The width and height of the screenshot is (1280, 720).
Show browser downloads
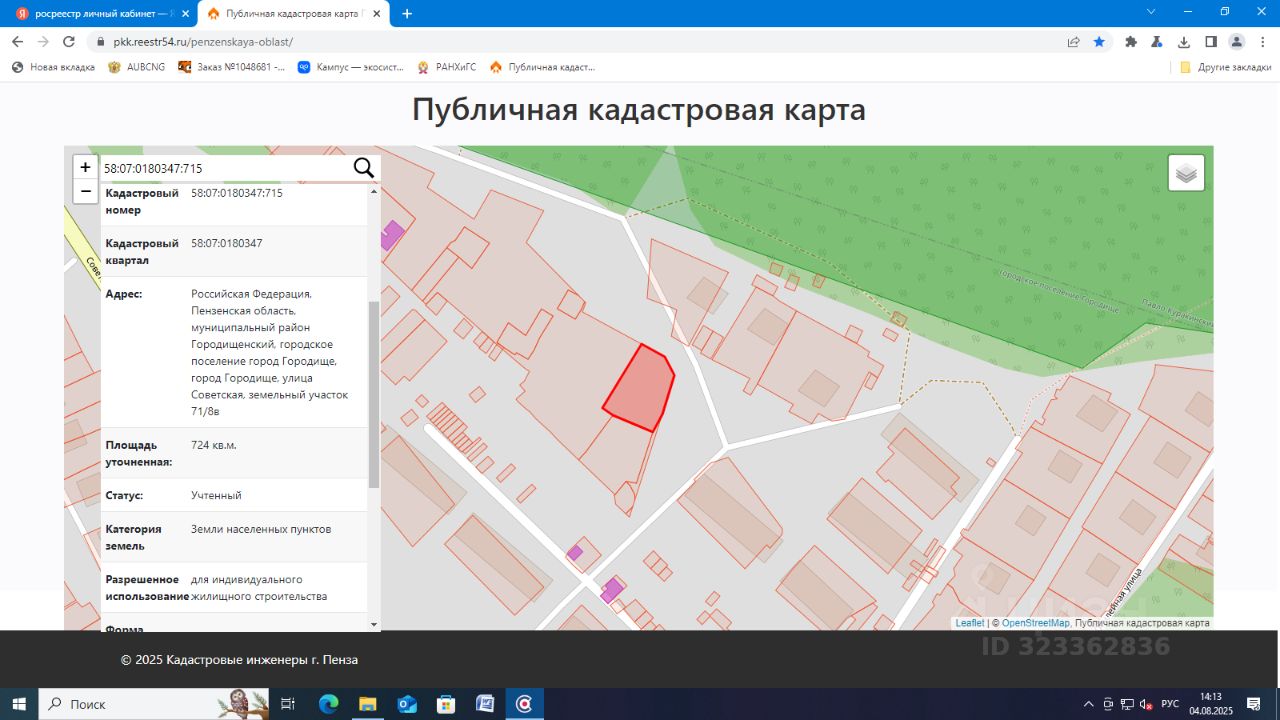coord(1184,42)
